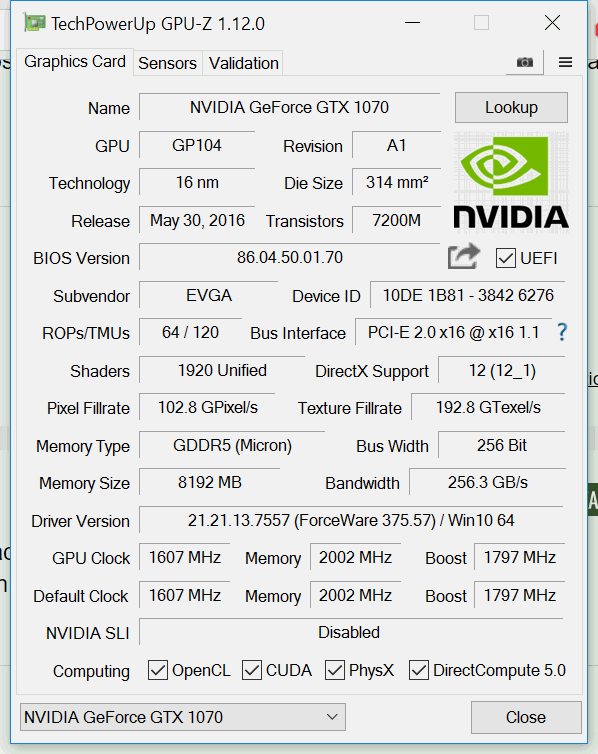This screenshot has width=598, height=754.
Task: Open the NVIDIA GeForce GTX 1070 combo box
Action: 183,717
